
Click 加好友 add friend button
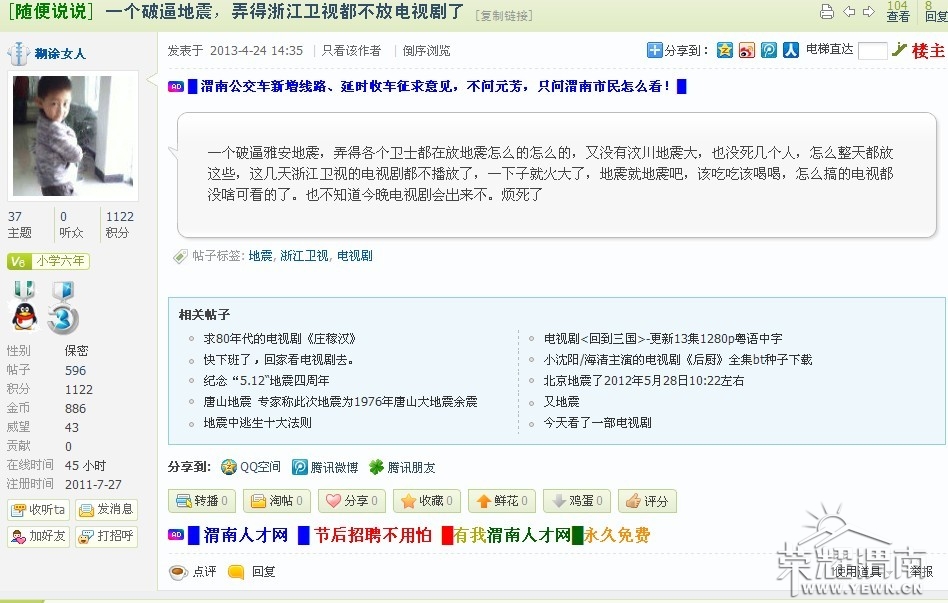[x=39, y=536]
